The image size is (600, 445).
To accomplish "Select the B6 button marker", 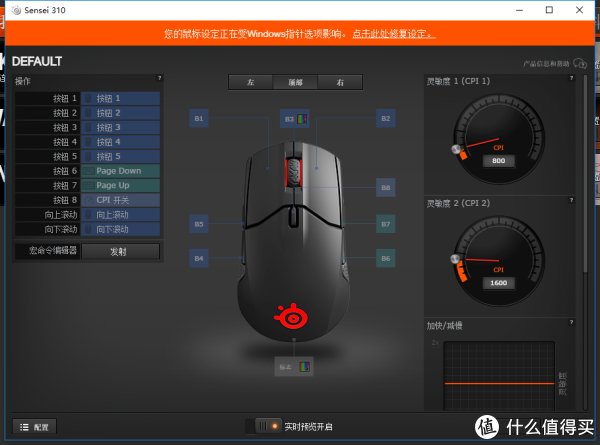I will click(386, 258).
